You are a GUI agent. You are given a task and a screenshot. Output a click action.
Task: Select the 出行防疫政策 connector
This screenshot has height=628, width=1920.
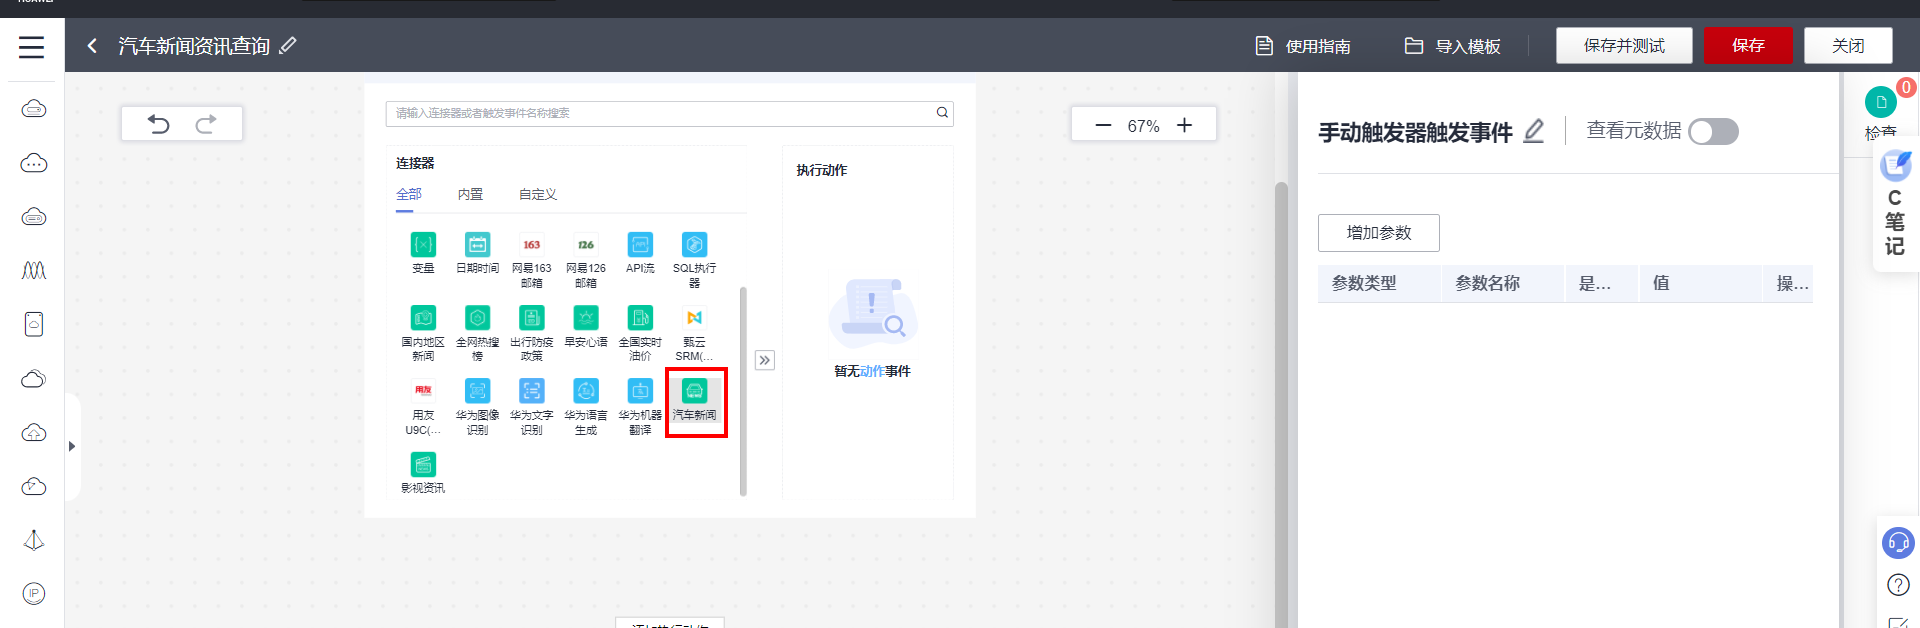[x=531, y=318]
